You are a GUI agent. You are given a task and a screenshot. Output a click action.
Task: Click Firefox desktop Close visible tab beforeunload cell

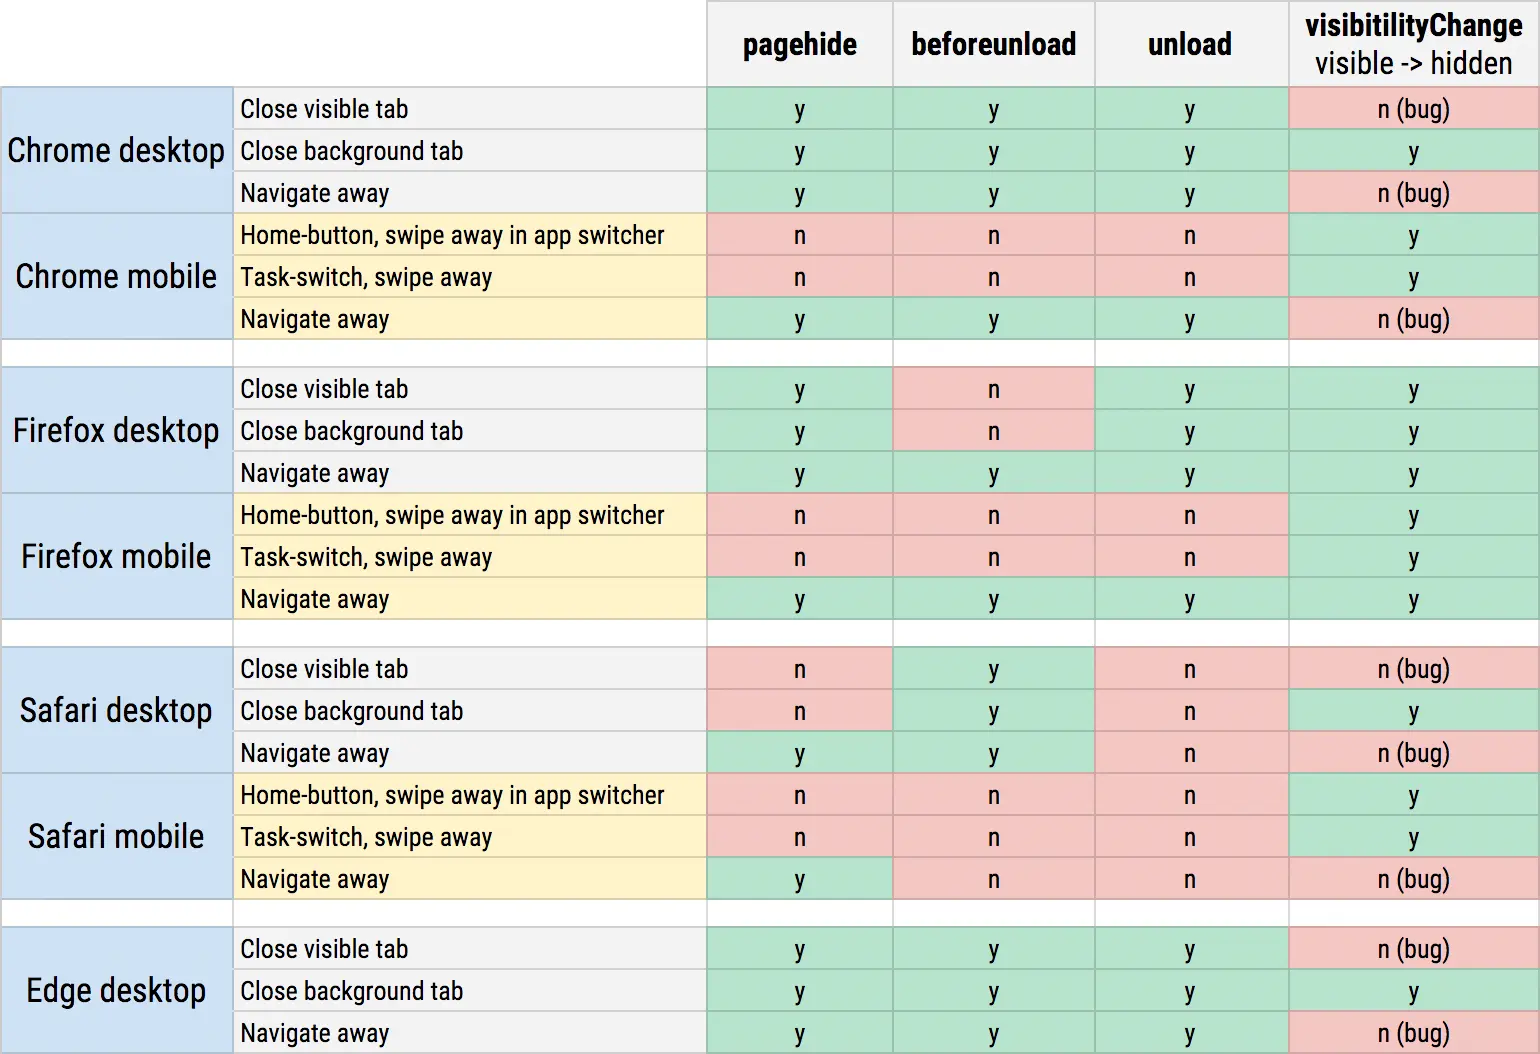pos(993,389)
